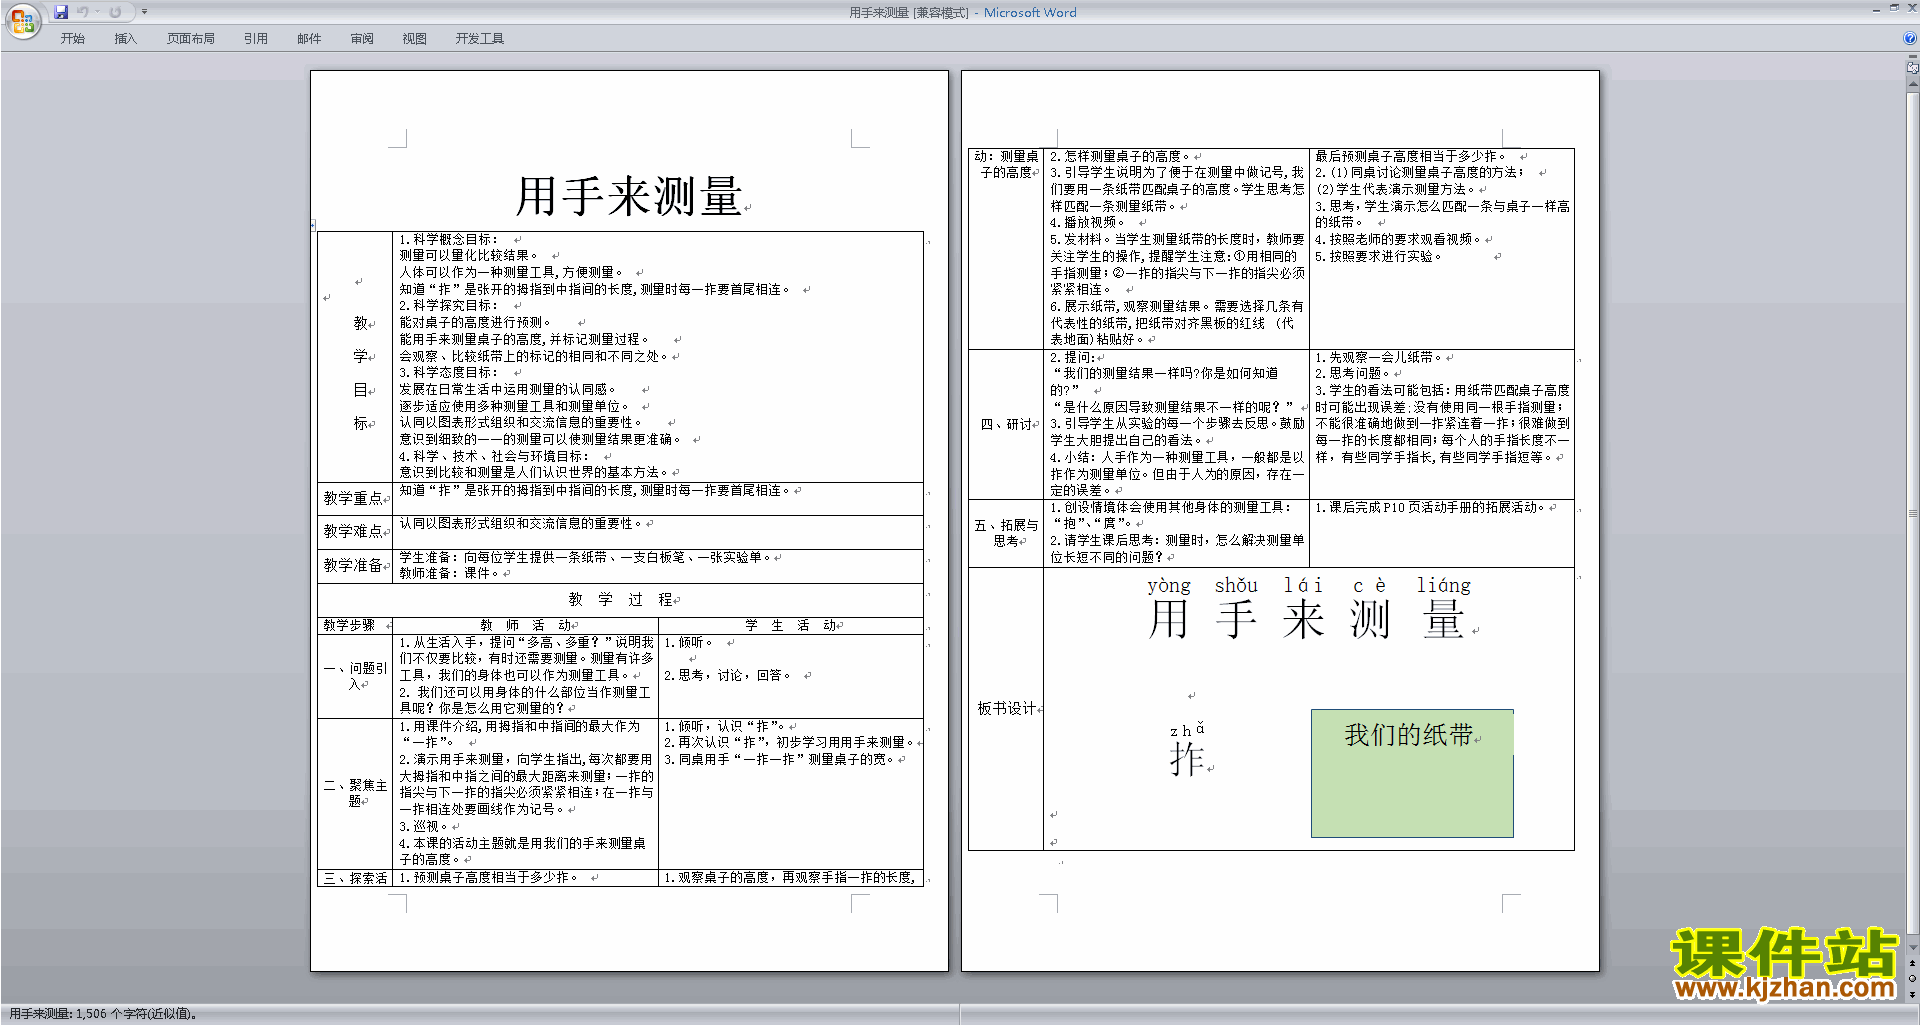This screenshot has width=1920, height=1025.
Task: Open the Office button menu
Action: 22,20
